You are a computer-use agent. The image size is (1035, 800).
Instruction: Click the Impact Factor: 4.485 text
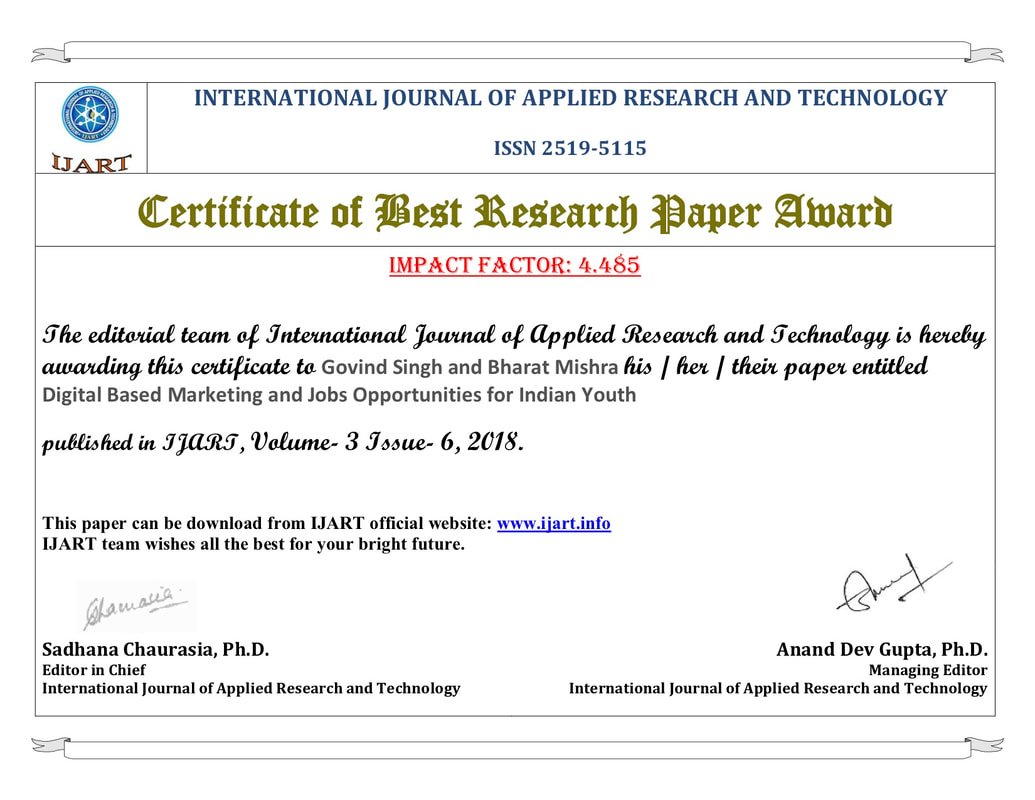click(x=515, y=265)
